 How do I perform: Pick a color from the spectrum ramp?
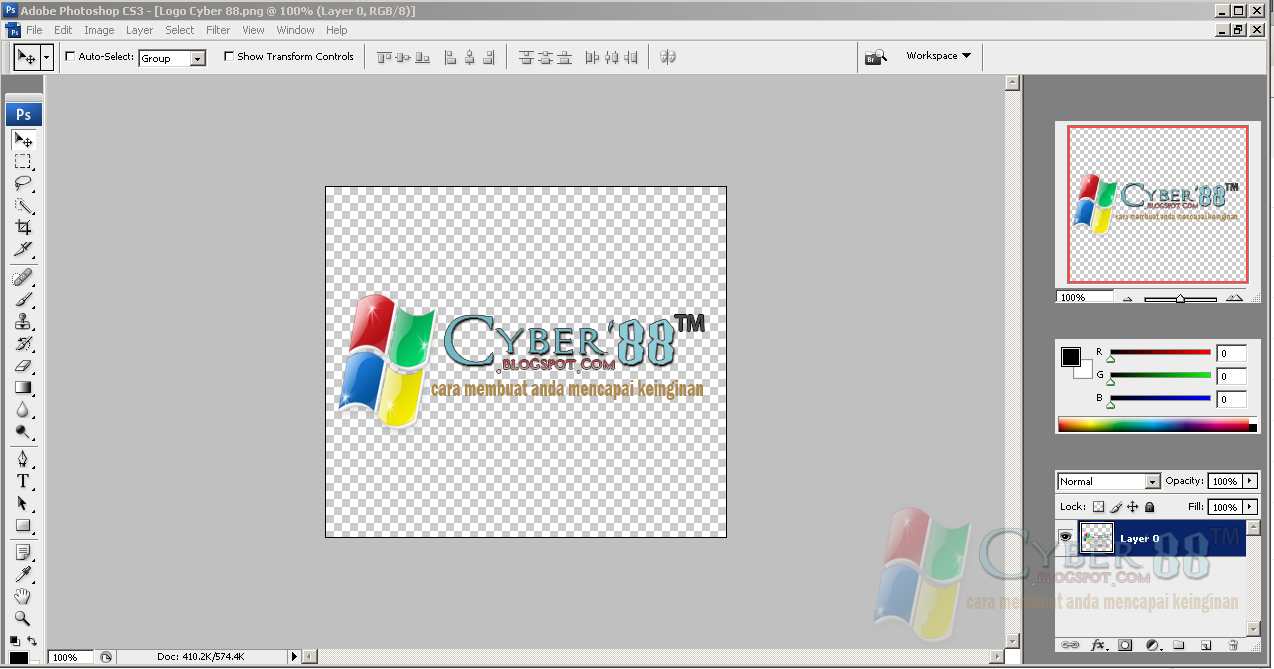pyautogui.click(x=1157, y=425)
